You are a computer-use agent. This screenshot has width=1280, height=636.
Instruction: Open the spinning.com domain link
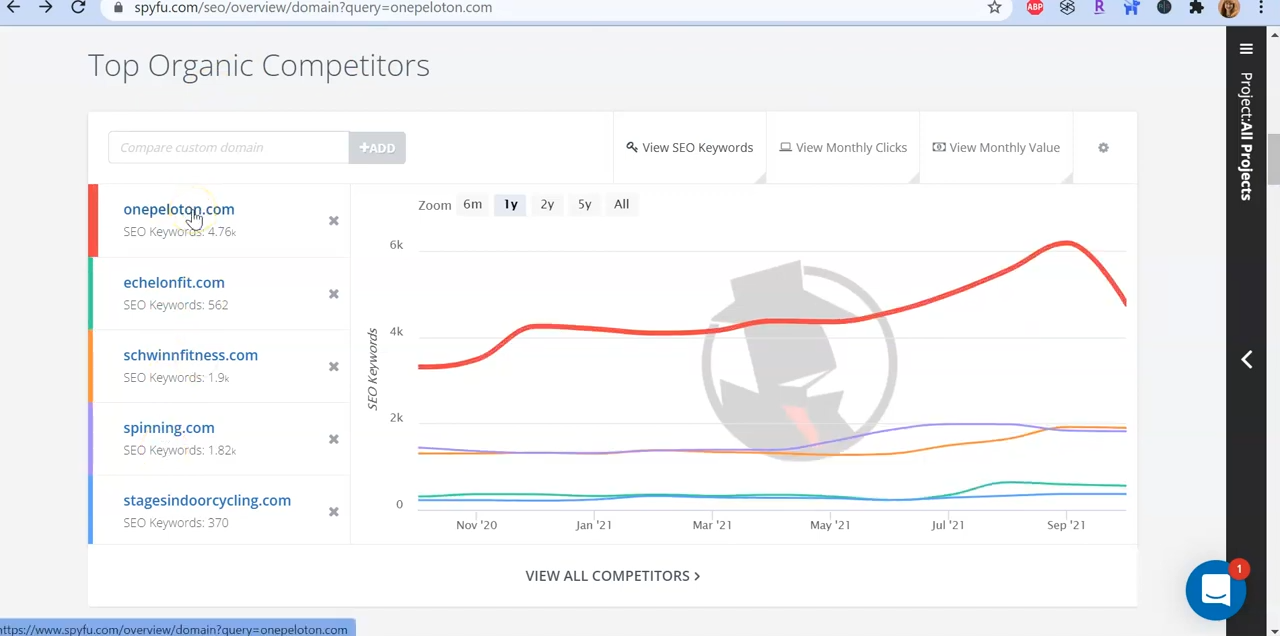[x=169, y=428]
